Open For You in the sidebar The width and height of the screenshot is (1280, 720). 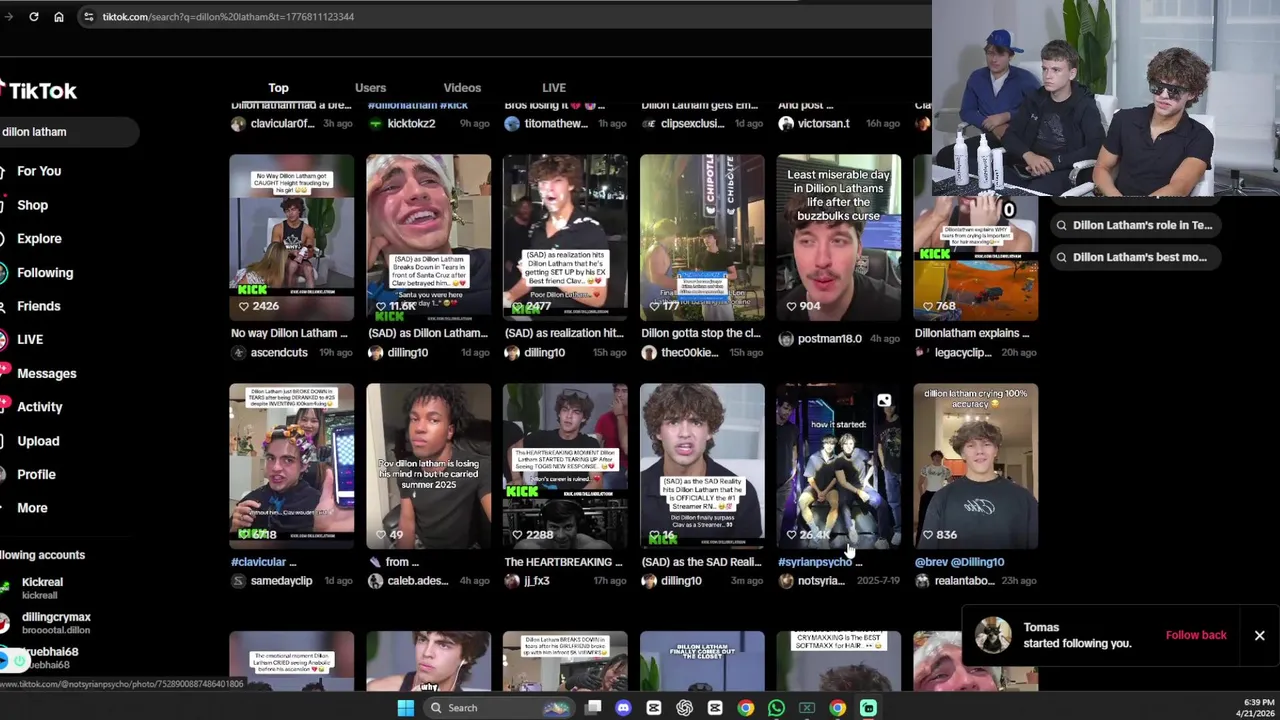point(38,171)
